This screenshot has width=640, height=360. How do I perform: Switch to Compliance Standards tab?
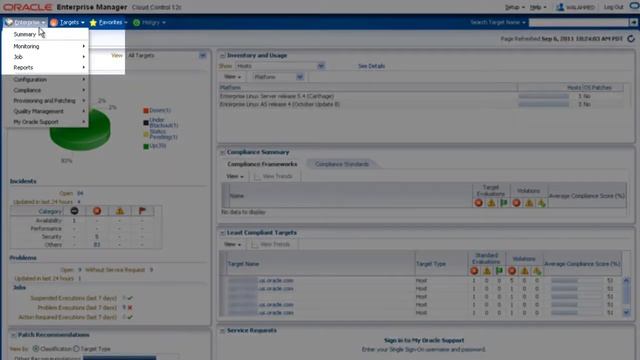point(342,164)
